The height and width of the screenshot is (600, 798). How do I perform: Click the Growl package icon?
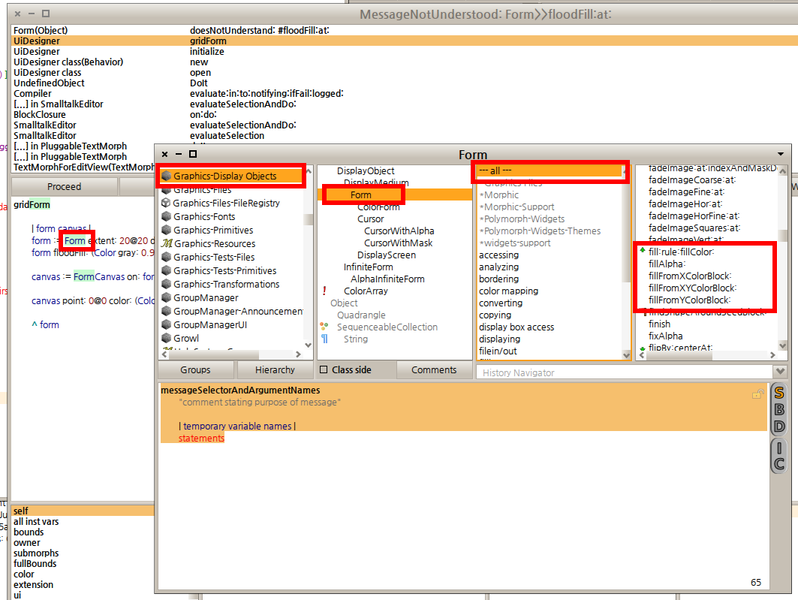[x=166, y=339]
